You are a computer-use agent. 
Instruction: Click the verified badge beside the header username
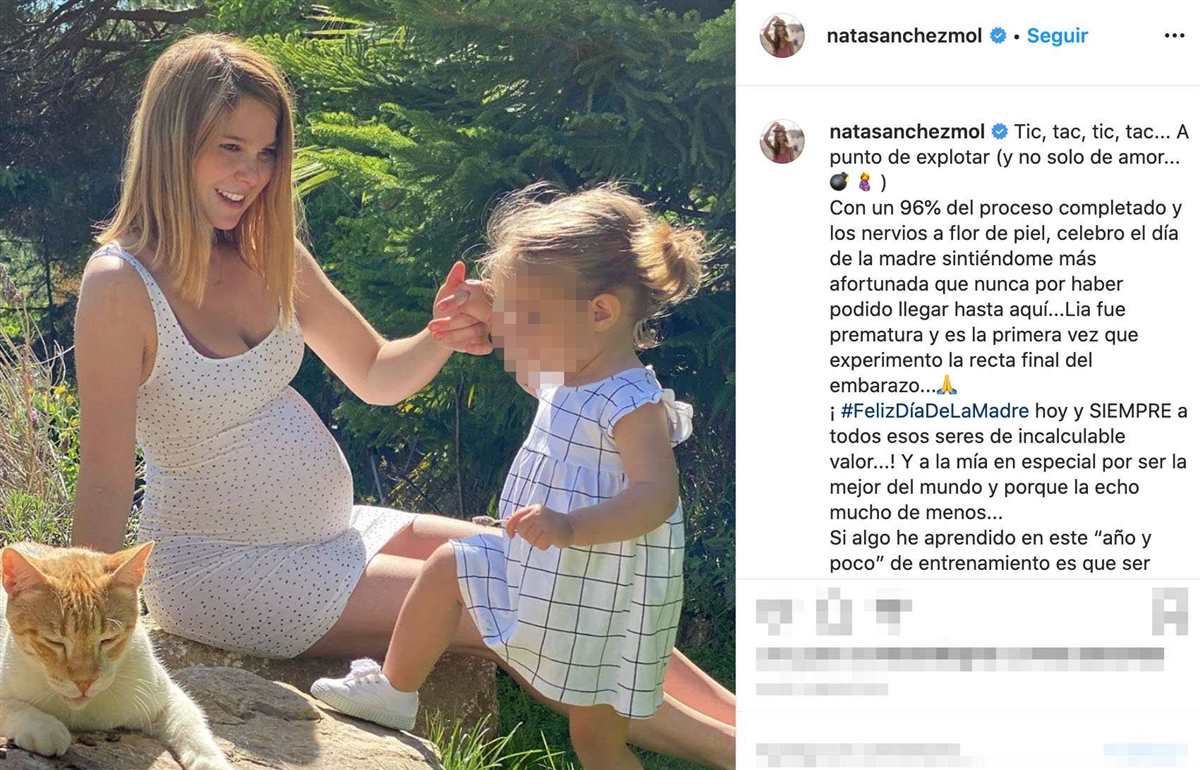click(x=998, y=36)
